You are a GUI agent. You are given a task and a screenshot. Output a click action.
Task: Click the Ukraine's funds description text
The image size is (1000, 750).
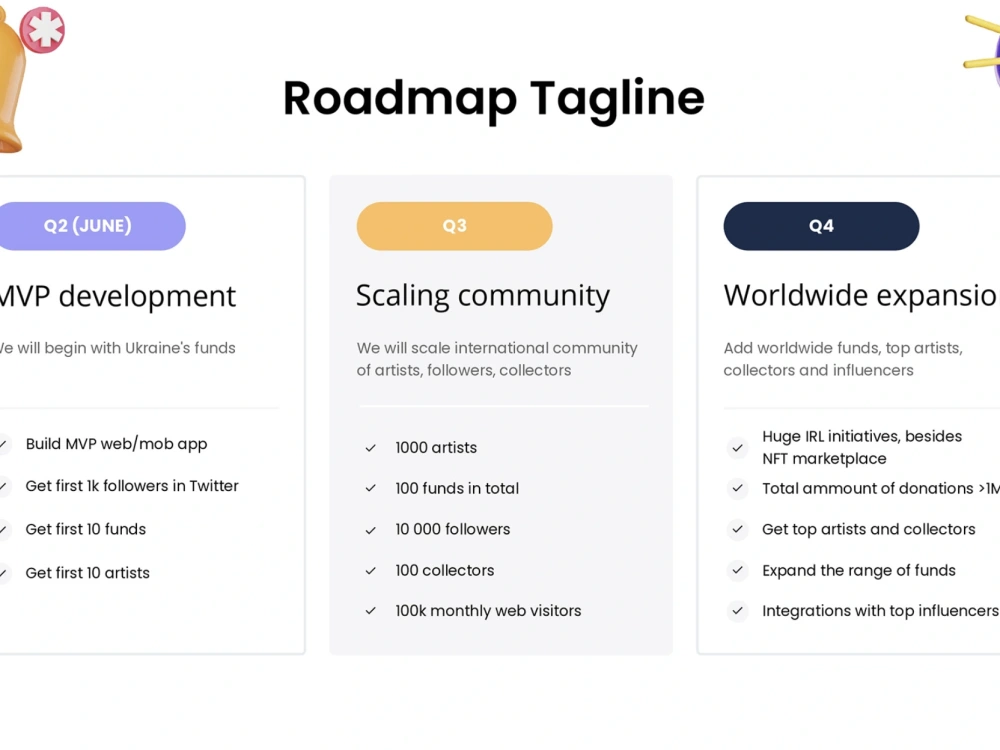click(117, 348)
